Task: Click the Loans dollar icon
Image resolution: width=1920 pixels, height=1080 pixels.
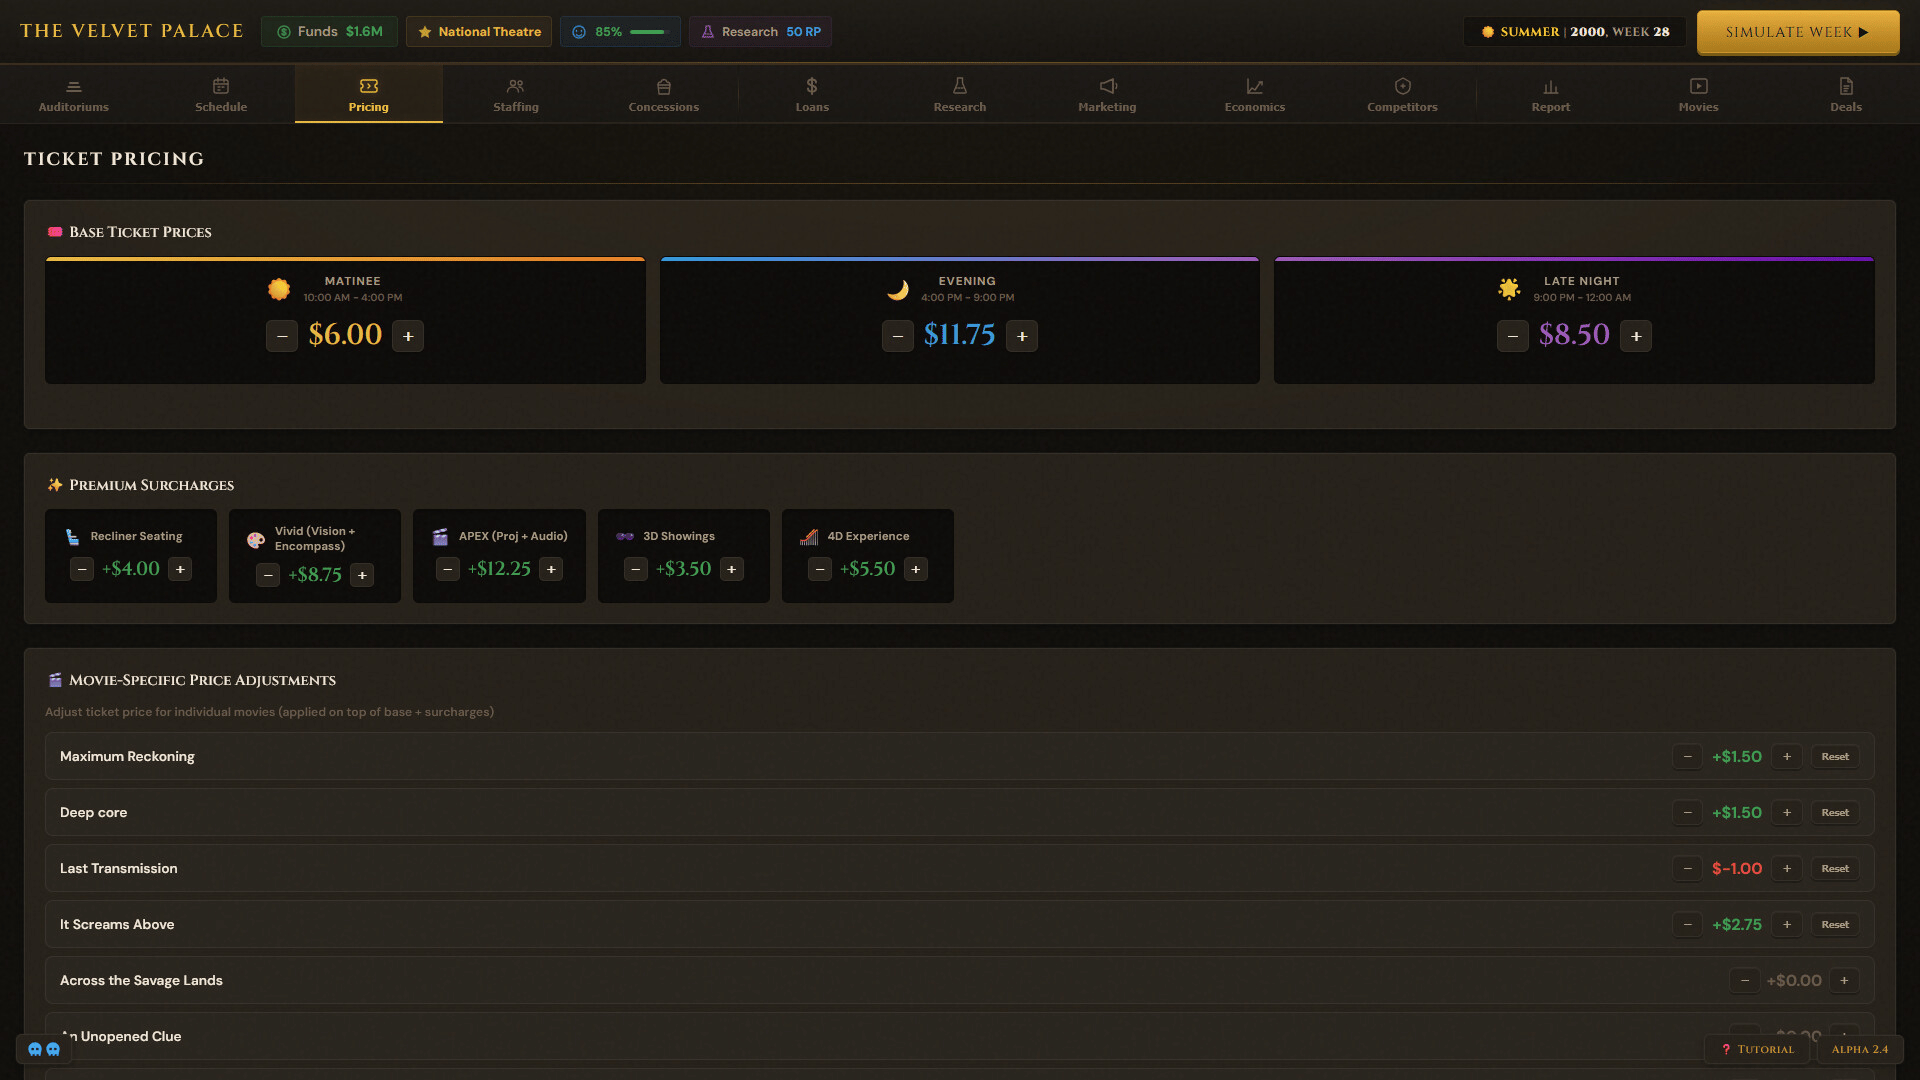Action: 812,86
